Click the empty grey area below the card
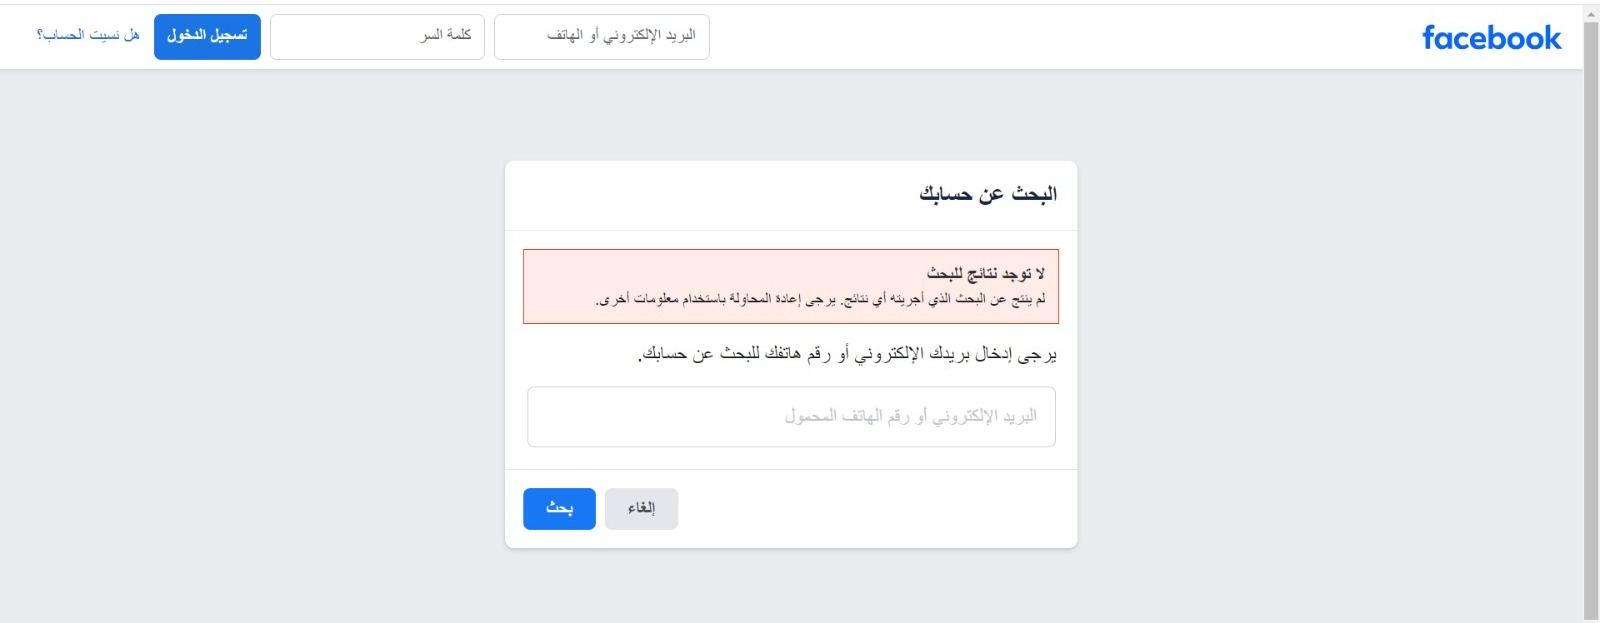 click(791, 587)
